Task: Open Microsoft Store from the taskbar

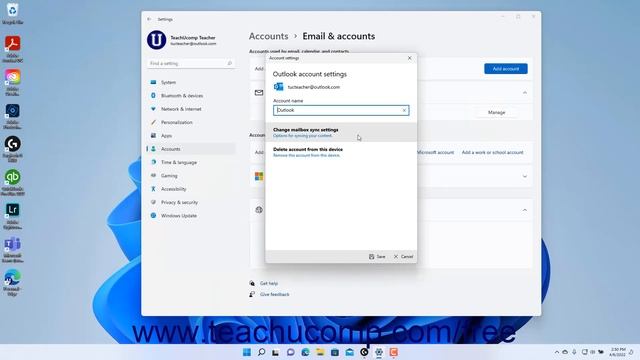Action: tap(335, 352)
